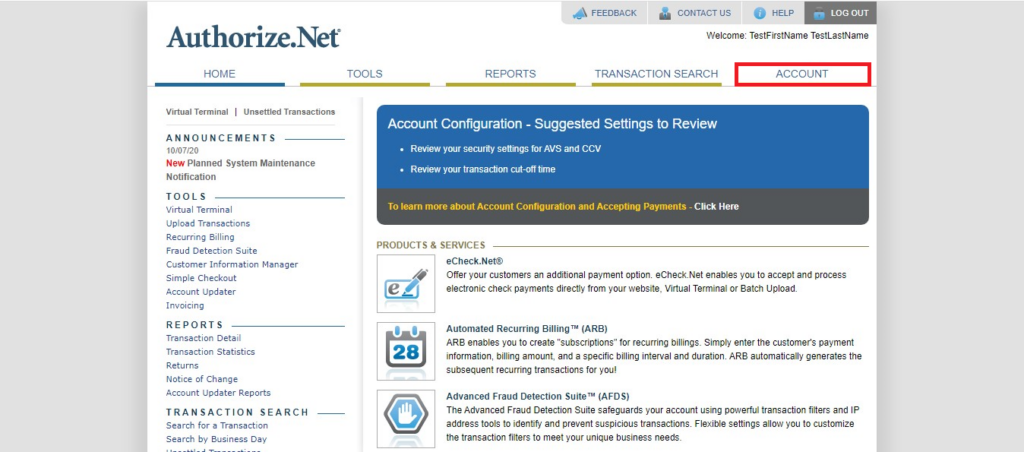The height and width of the screenshot is (452, 1024).
Task: Open Simple Checkout link
Action: coord(201,278)
